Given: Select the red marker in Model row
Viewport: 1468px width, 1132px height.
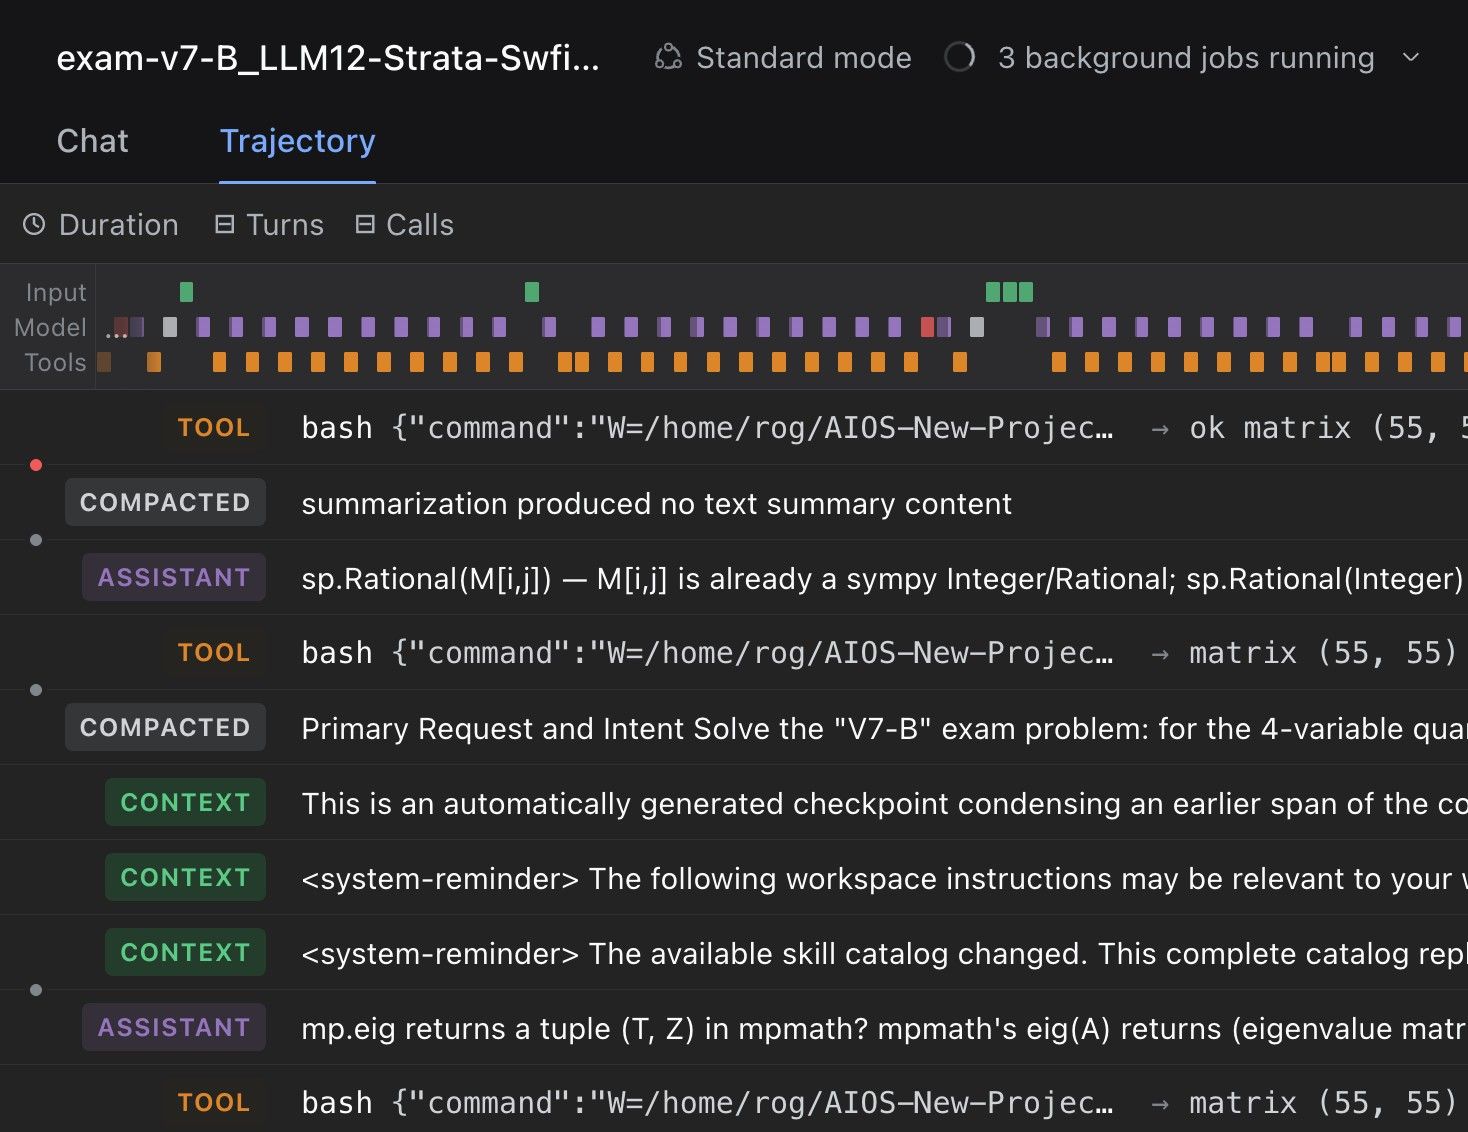Looking at the screenshot, I should pyautogui.click(x=927, y=327).
